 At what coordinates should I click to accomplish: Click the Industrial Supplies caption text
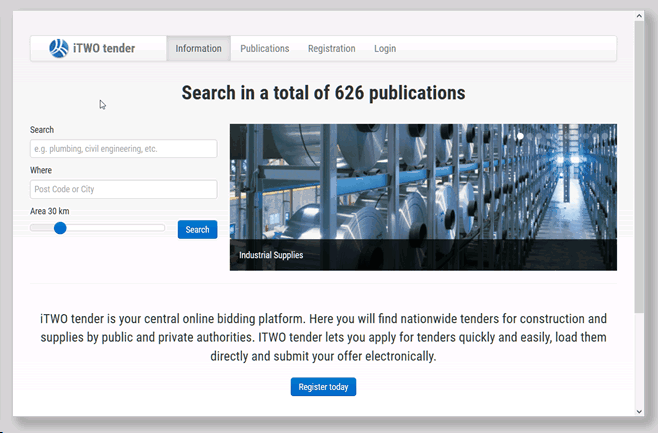point(271,255)
